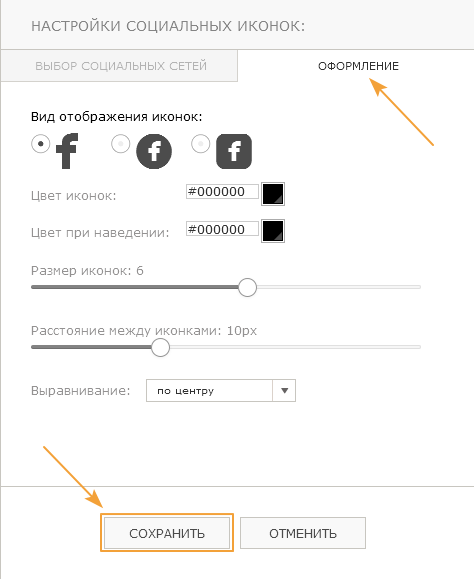Switch to the 'Оформление' tab

point(358,66)
